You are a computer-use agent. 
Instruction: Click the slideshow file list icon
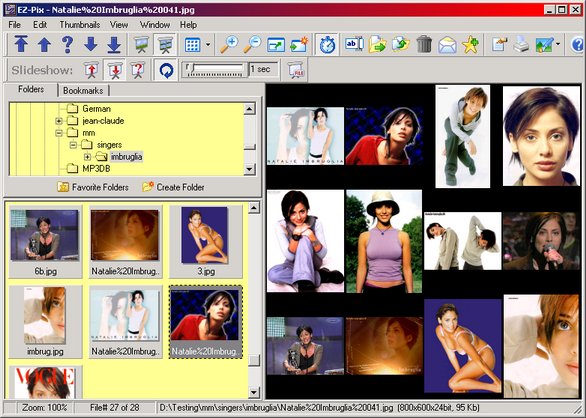tap(296, 70)
